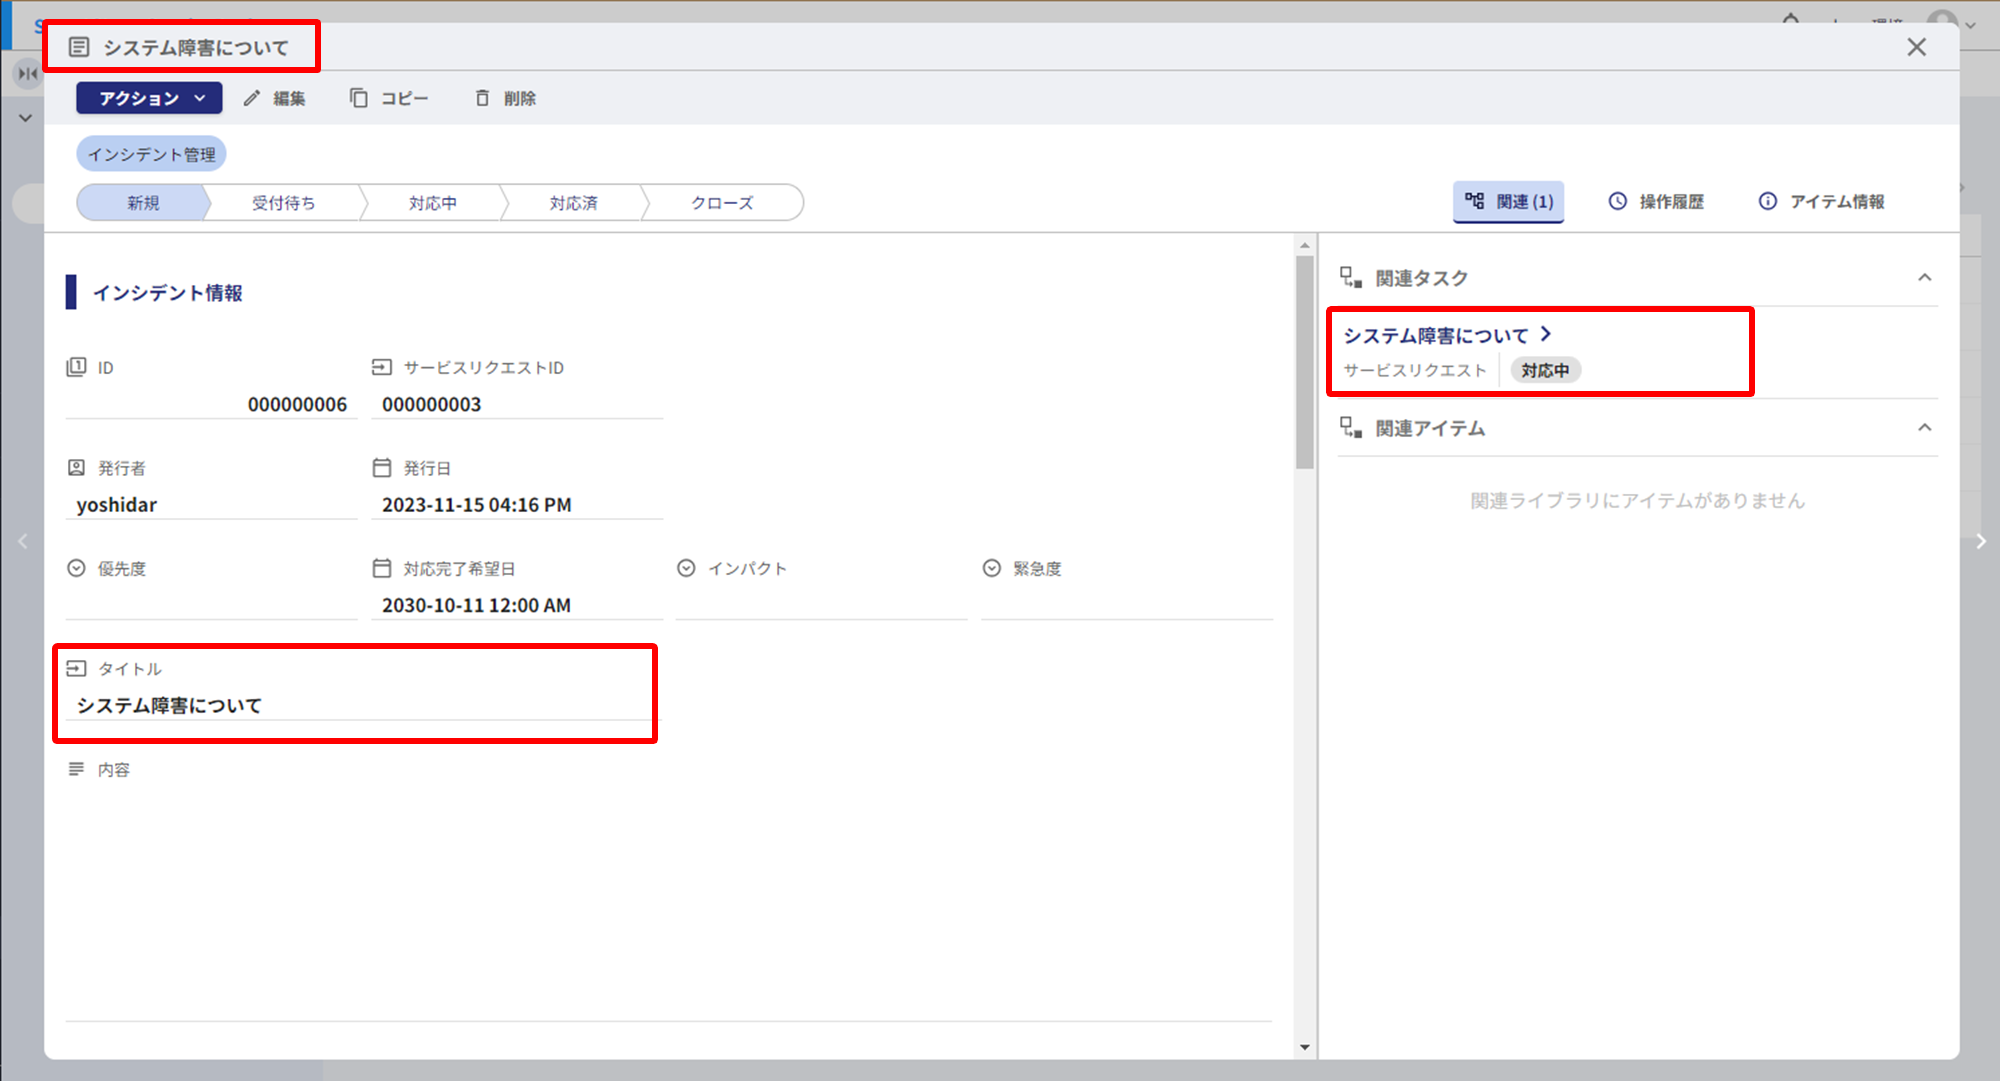Image resolution: width=2000 pixels, height=1081 pixels.
Task: Open the 優先度 dropdown field
Action: [210, 604]
